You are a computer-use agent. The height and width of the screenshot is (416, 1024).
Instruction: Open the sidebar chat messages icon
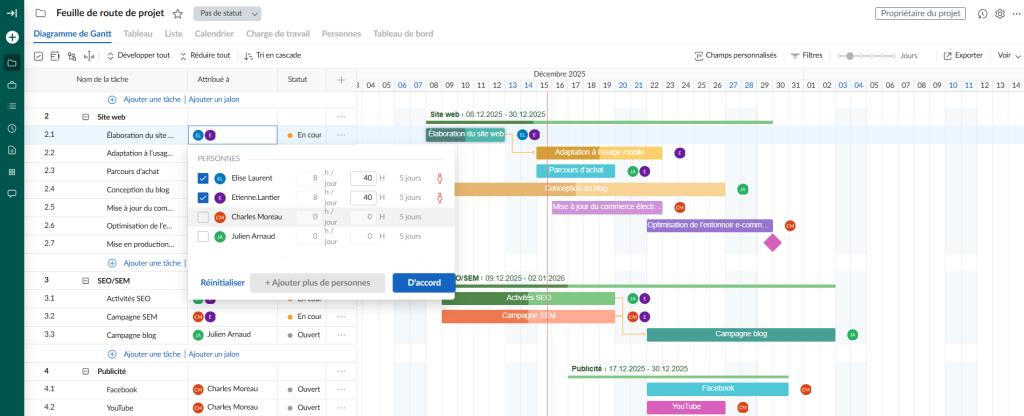(12, 193)
